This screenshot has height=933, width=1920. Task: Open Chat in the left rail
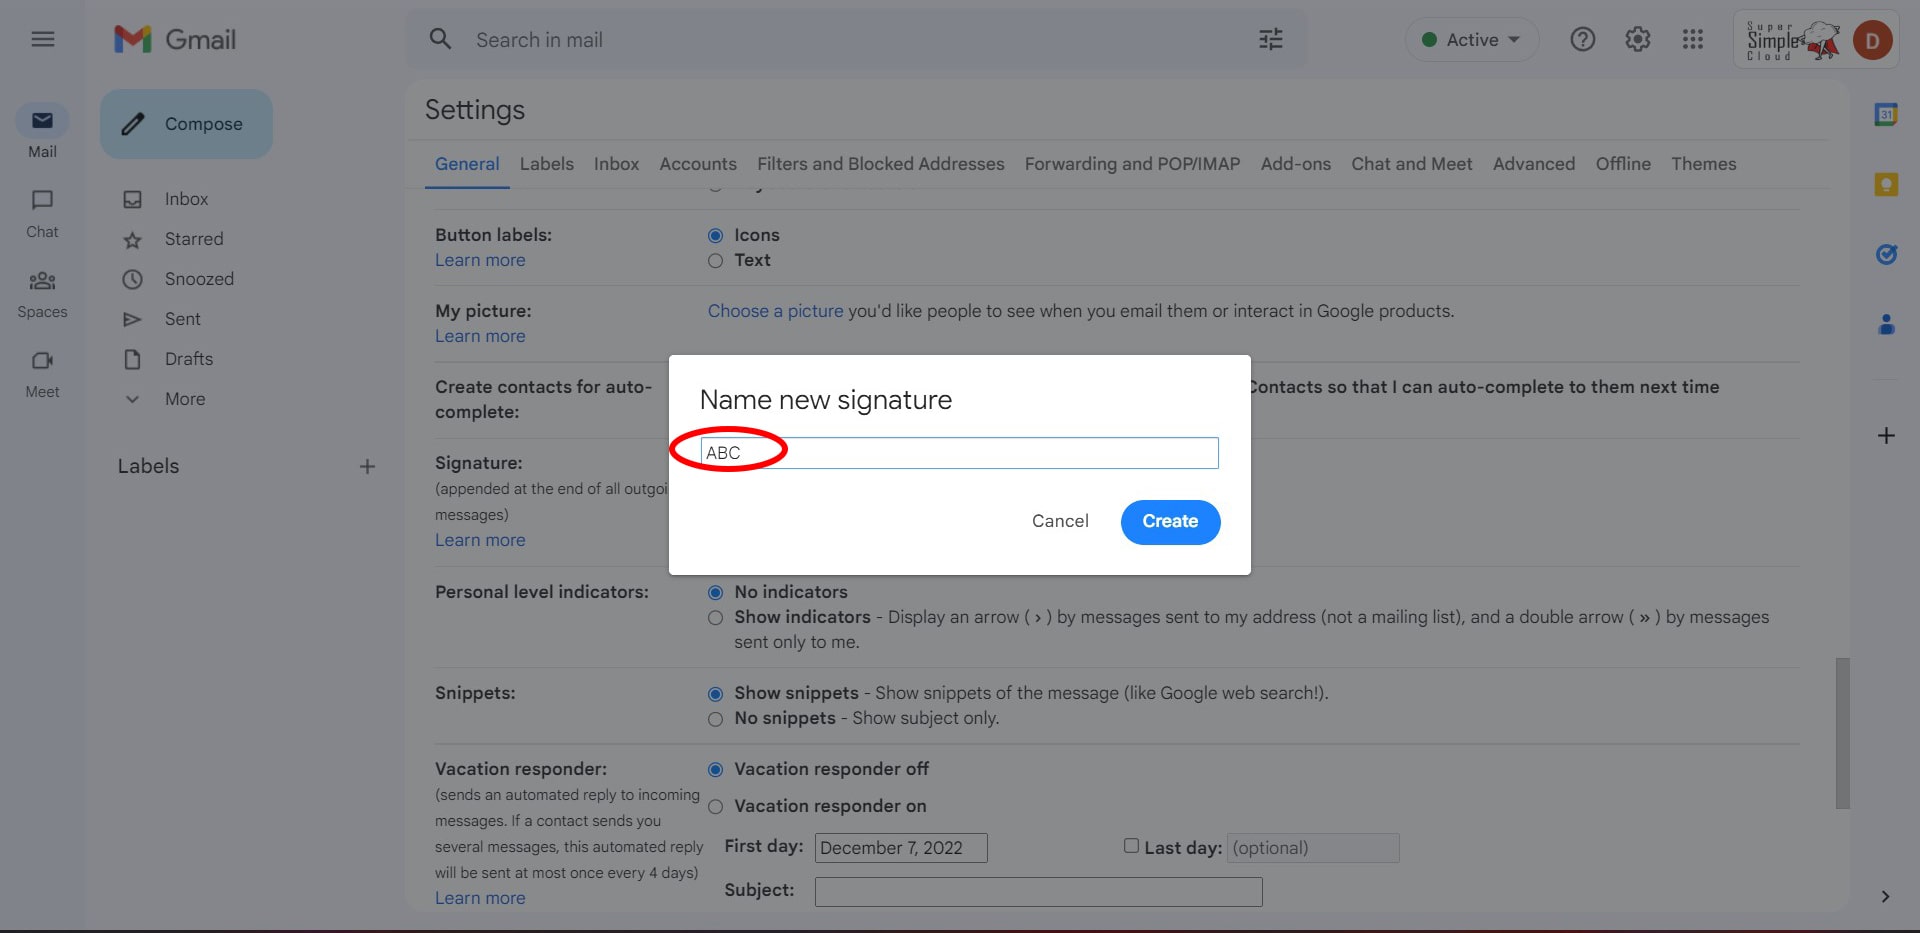tap(42, 214)
